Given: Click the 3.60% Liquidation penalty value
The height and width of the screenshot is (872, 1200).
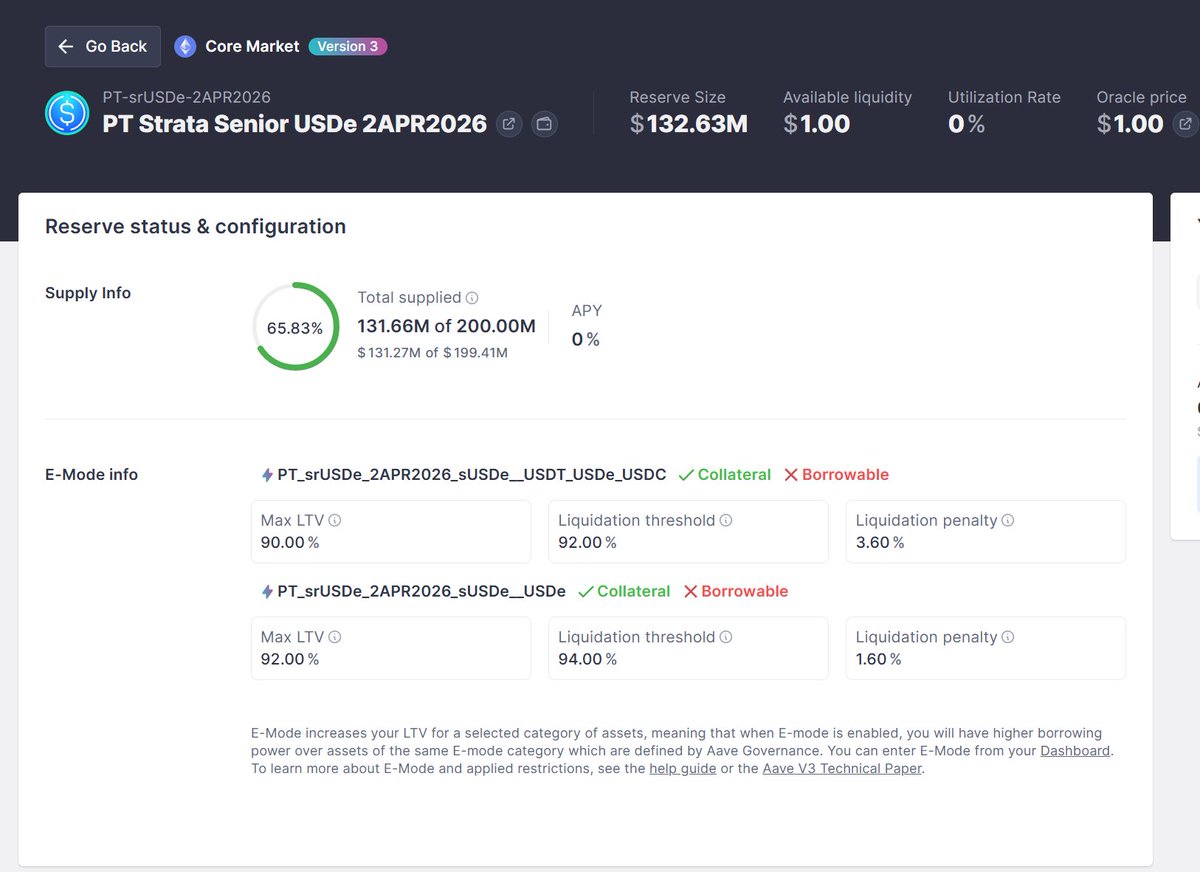Looking at the screenshot, I should click(880, 543).
